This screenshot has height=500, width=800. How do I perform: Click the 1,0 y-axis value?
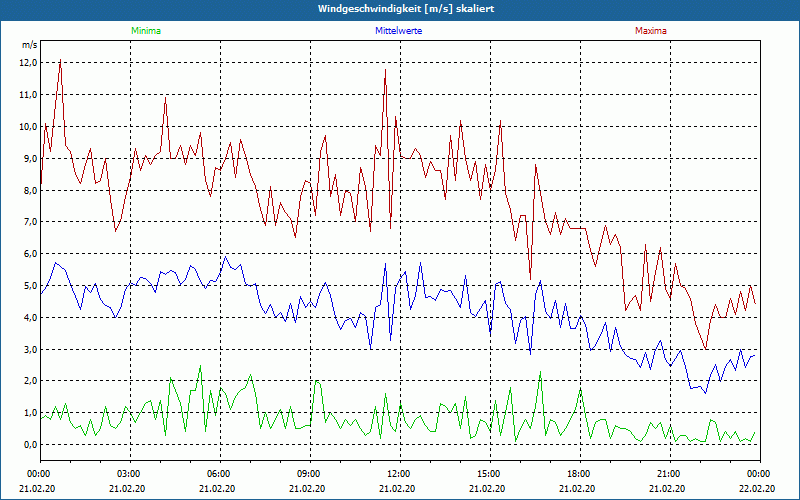pyautogui.click(x=31, y=413)
